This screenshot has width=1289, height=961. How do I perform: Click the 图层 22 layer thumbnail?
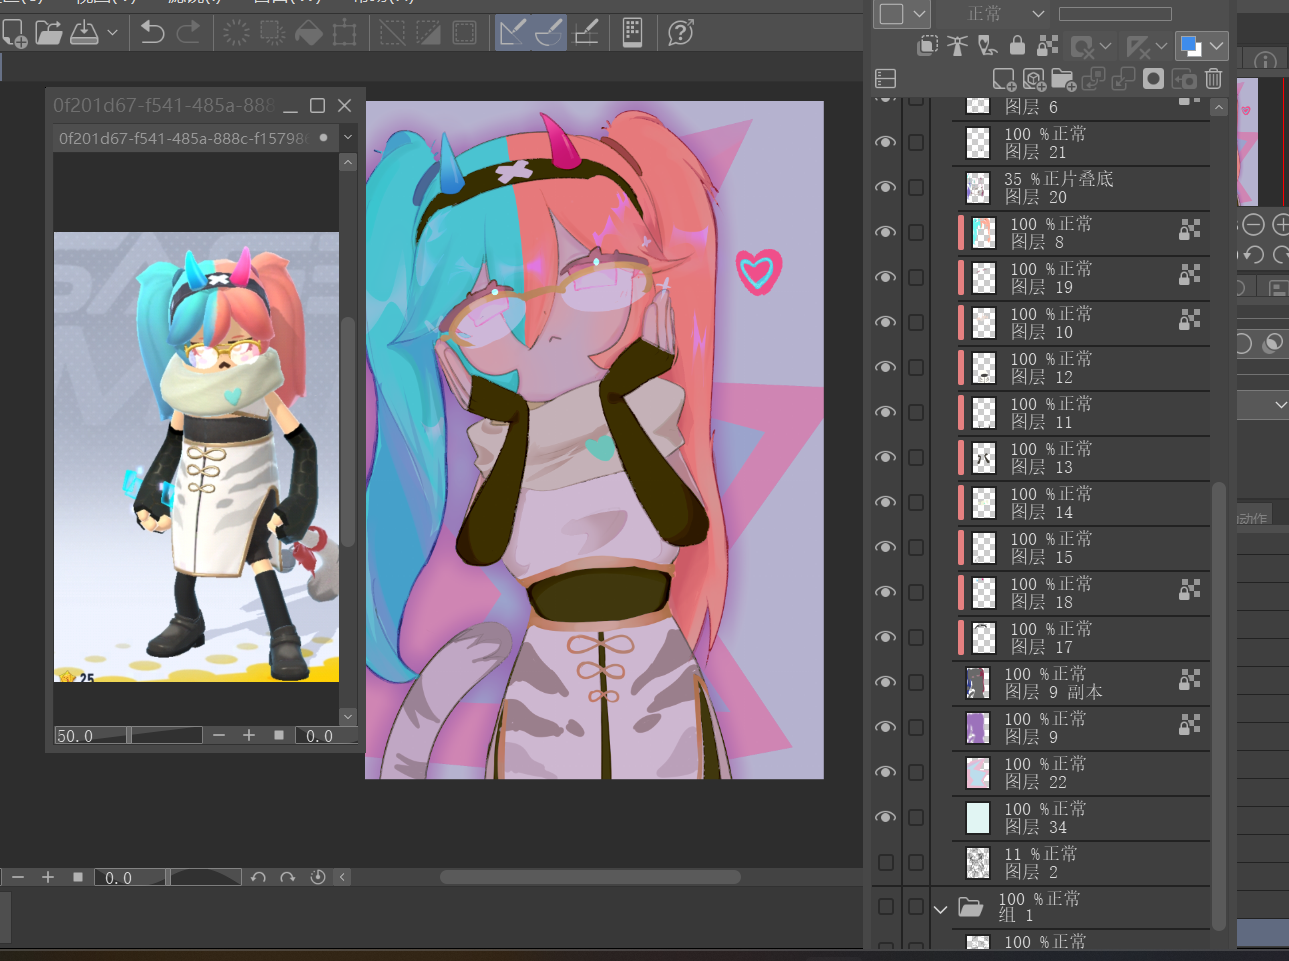tap(977, 772)
